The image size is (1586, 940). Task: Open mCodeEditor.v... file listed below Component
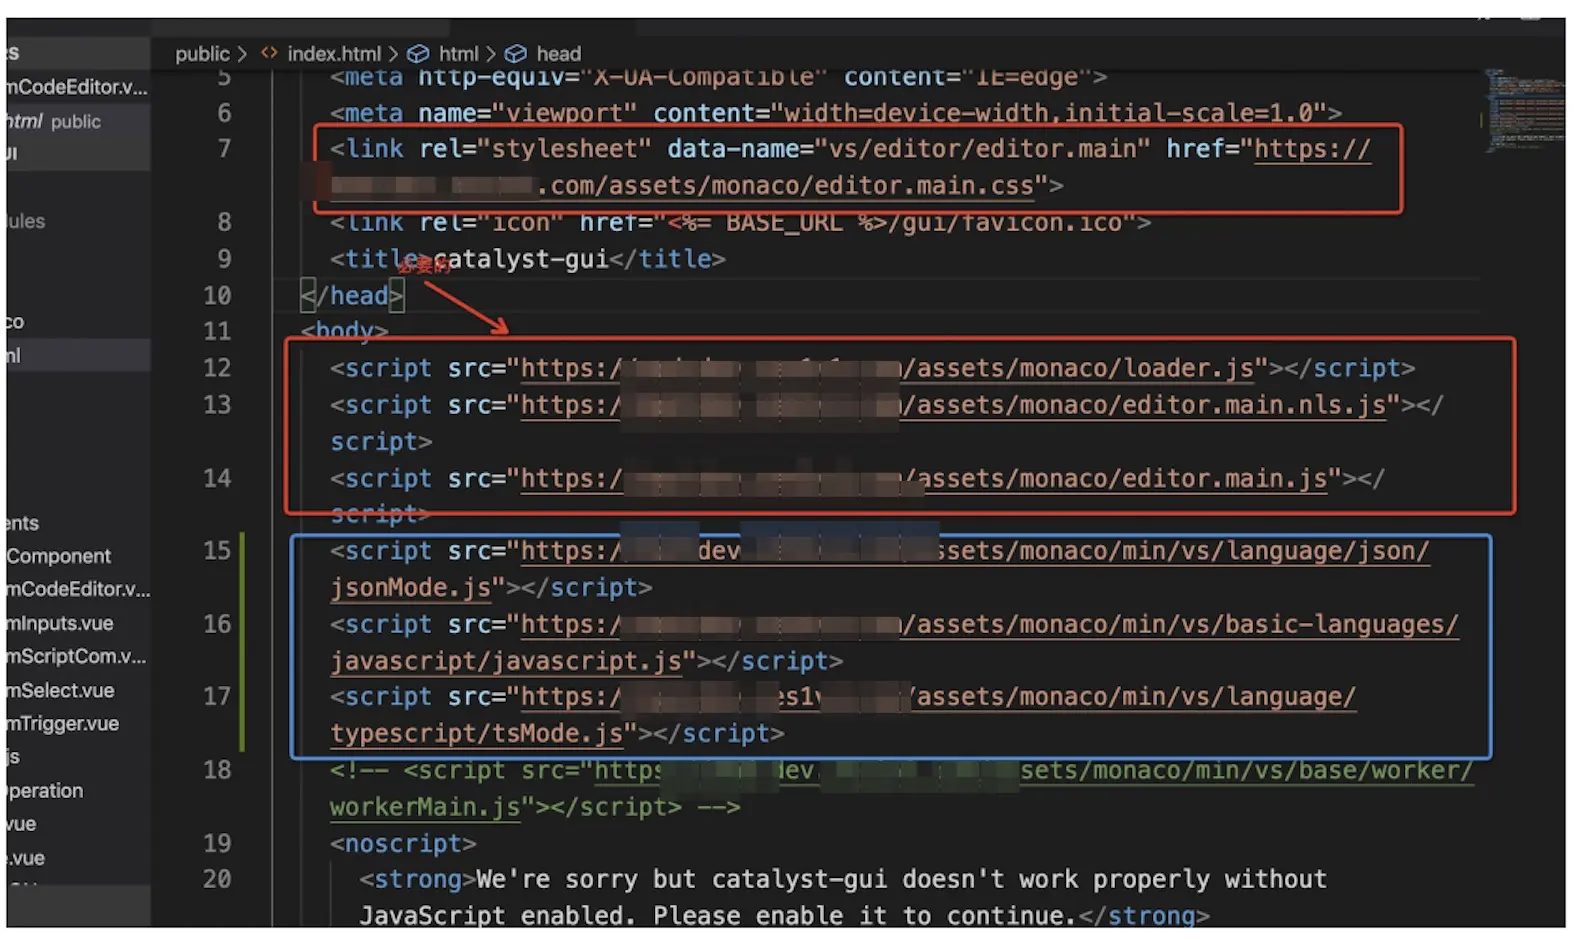(x=78, y=589)
